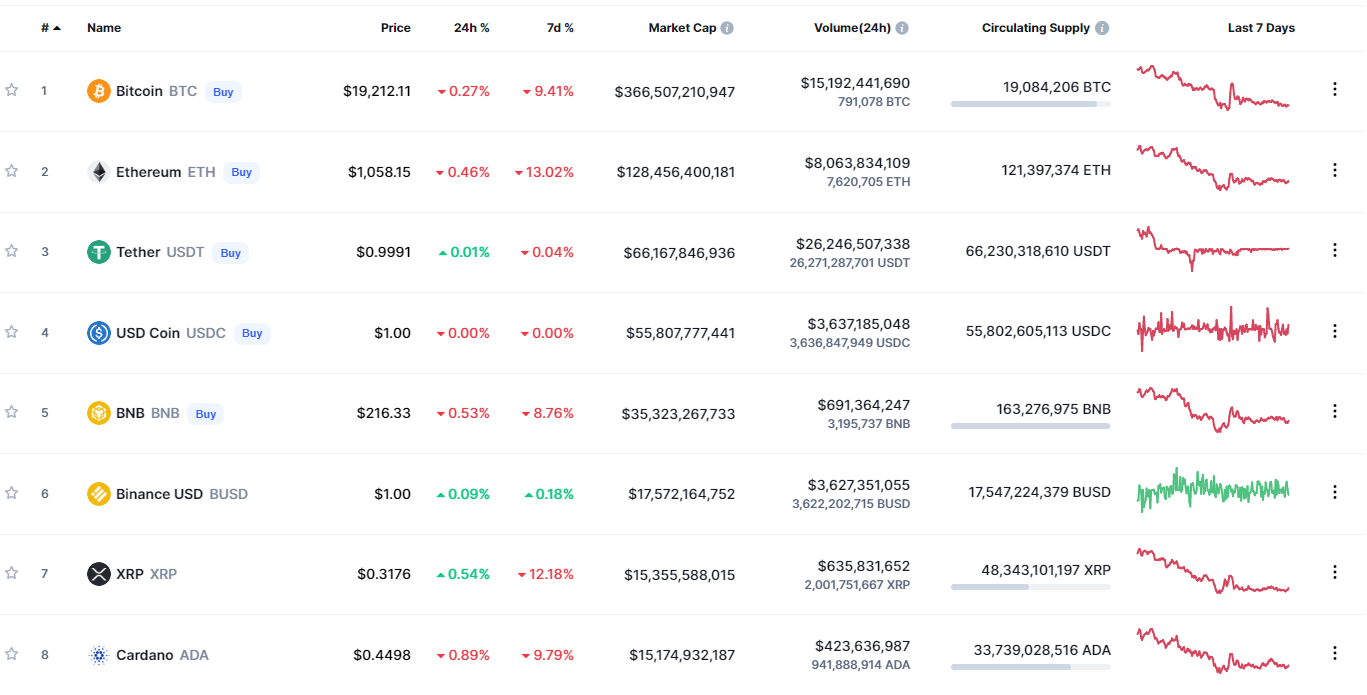Open more options for XRP row
1367x695 pixels.
[1334, 572]
